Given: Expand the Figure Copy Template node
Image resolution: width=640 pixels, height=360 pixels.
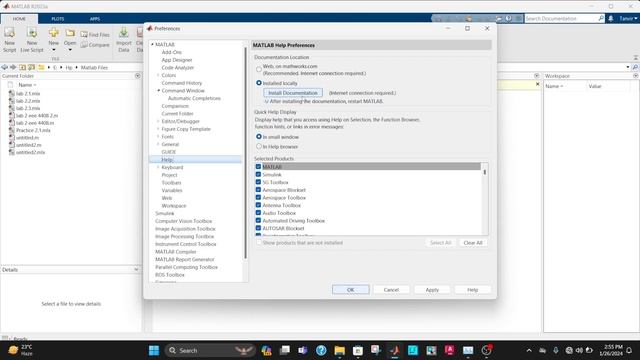Looking at the screenshot, I should (x=158, y=129).
